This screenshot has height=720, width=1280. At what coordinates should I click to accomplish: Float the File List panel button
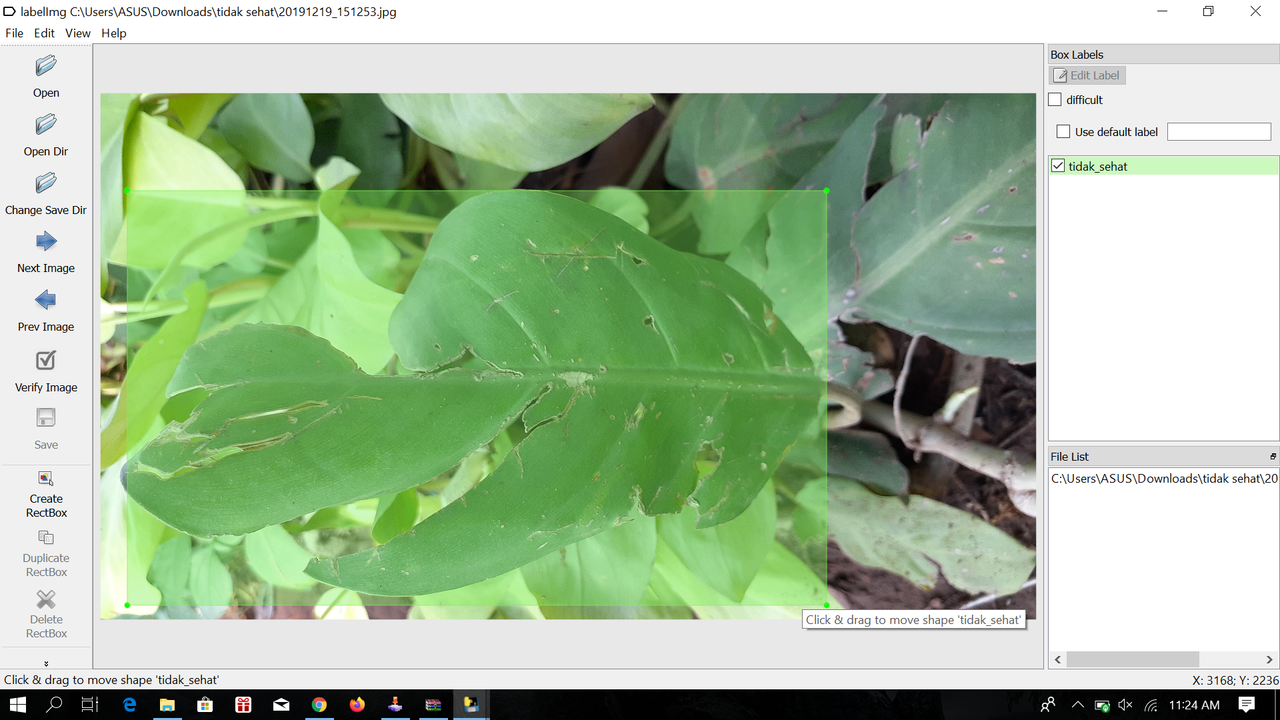click(x=1273, y=456)
